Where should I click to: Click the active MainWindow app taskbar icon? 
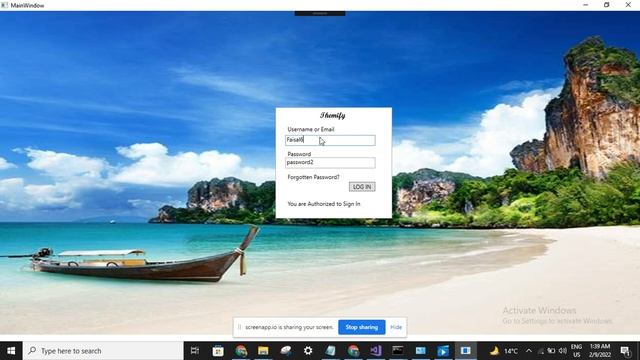465,351
